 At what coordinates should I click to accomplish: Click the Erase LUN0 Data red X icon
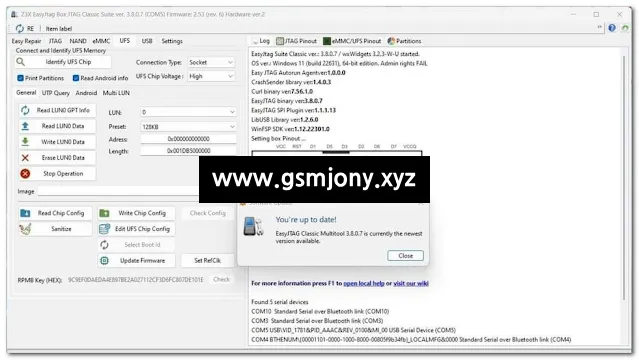[25, 158]
